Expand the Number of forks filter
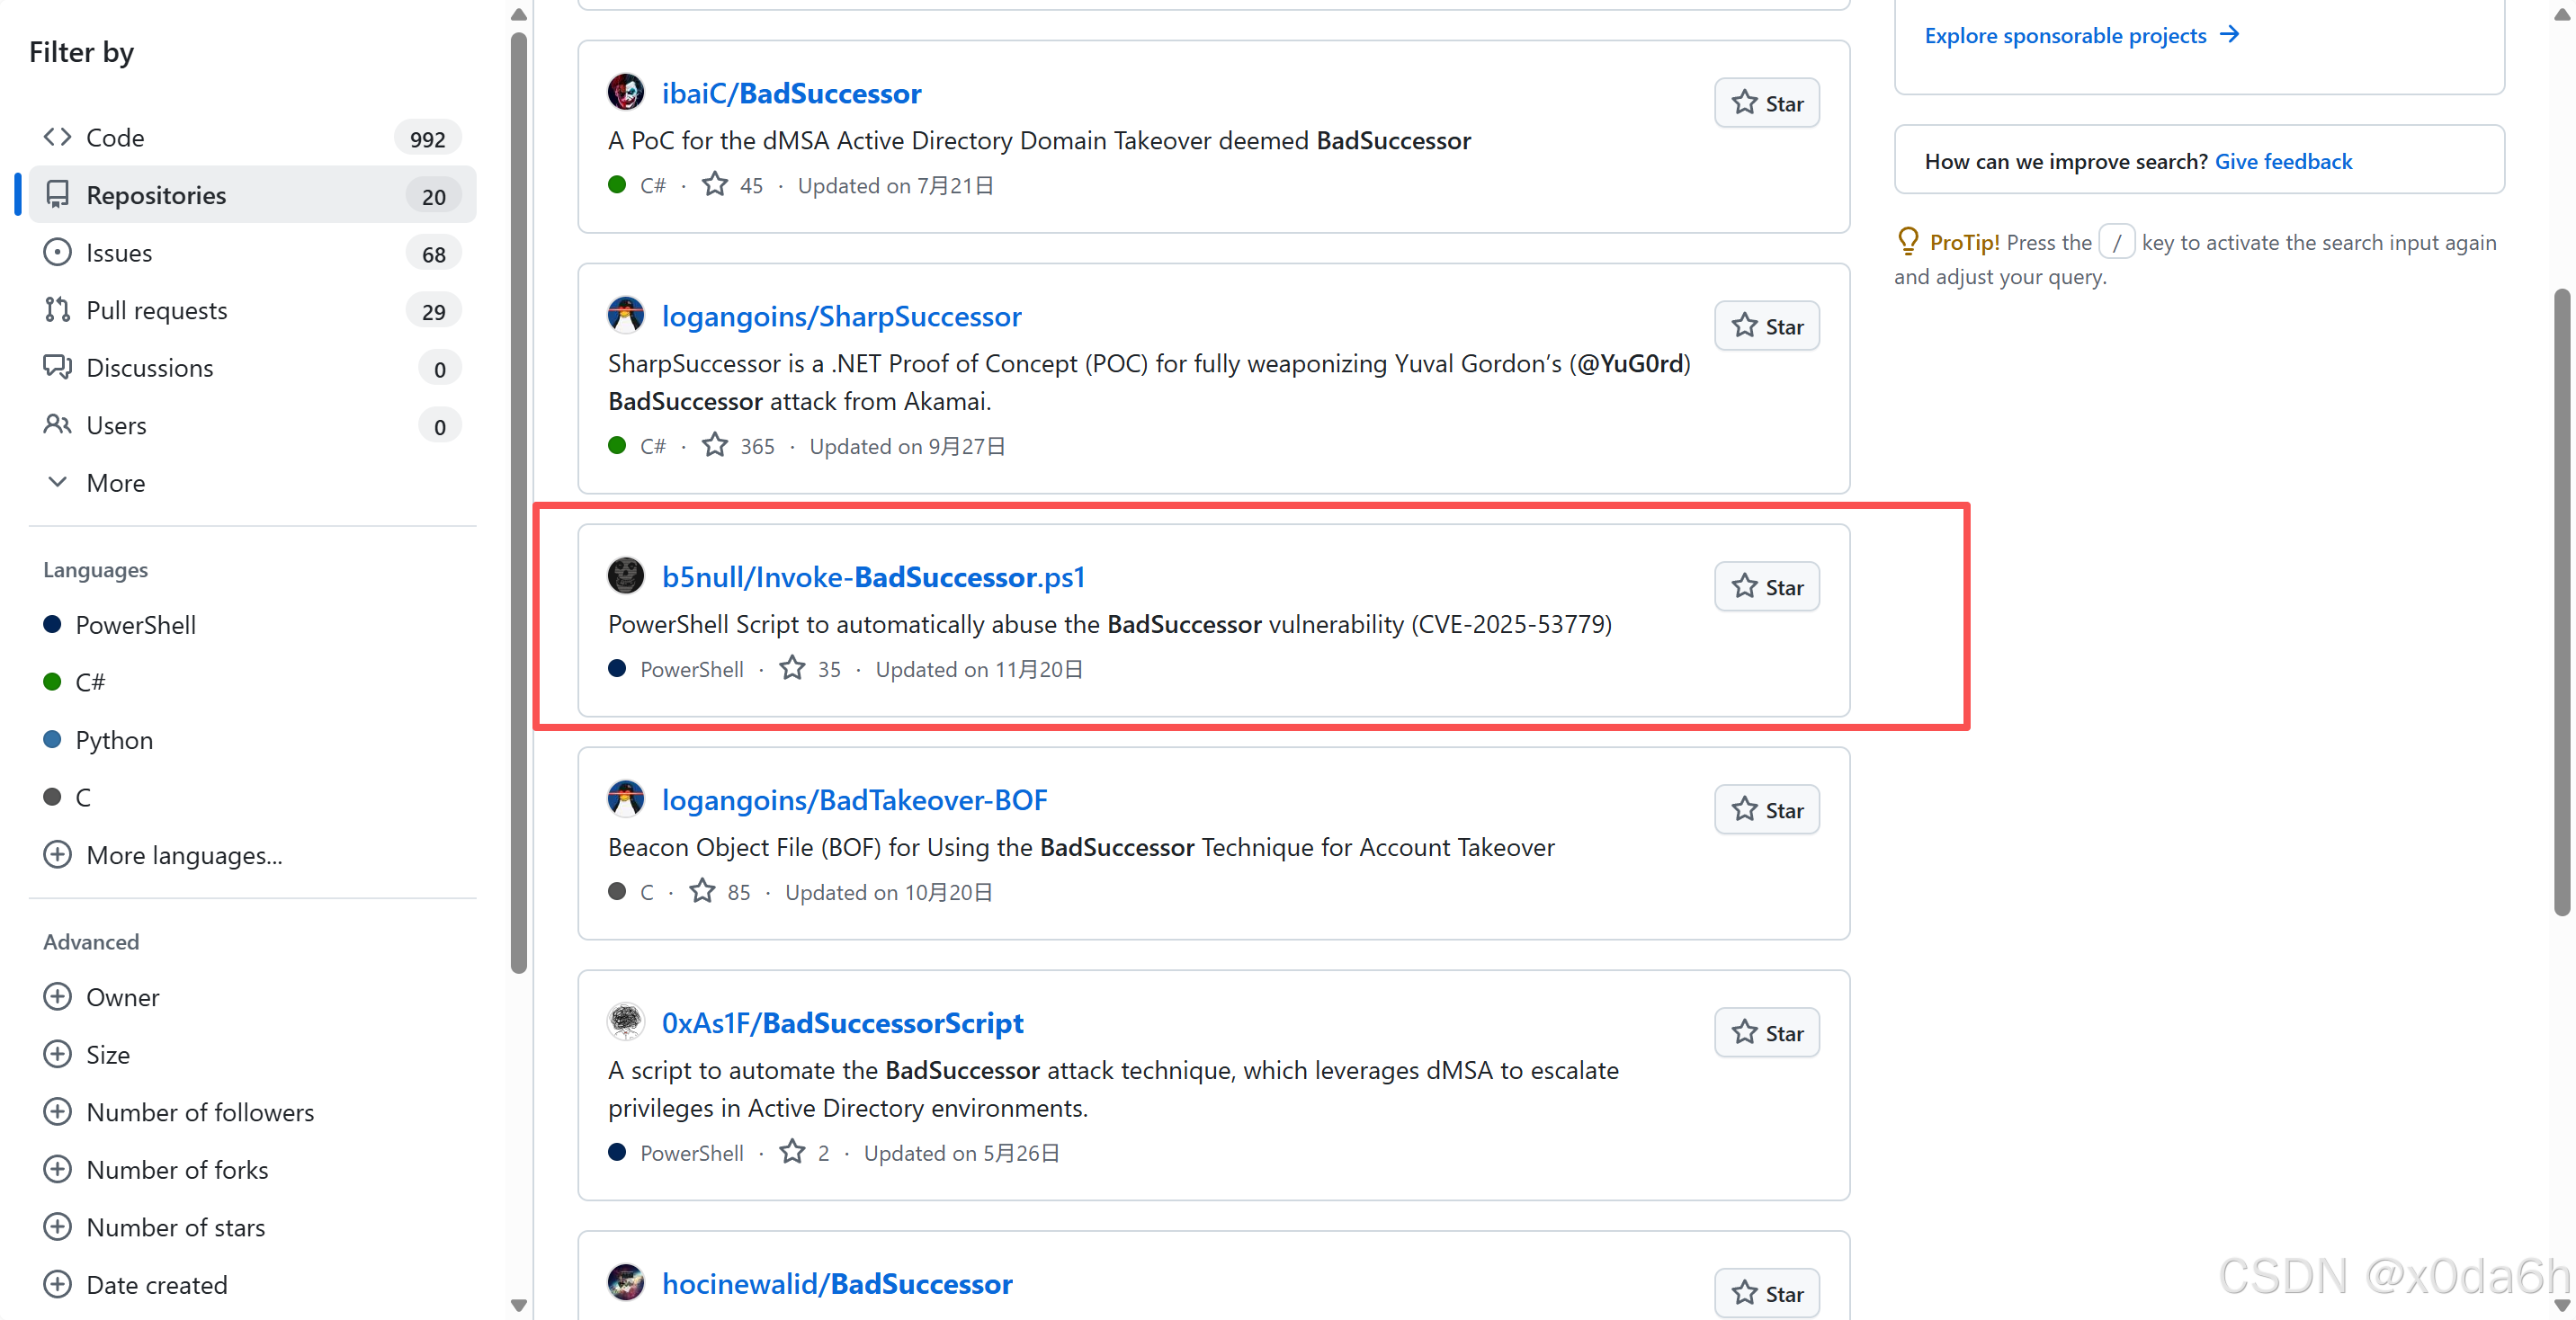This screenshot has width=2576, height=1320. click(177, 1169)
